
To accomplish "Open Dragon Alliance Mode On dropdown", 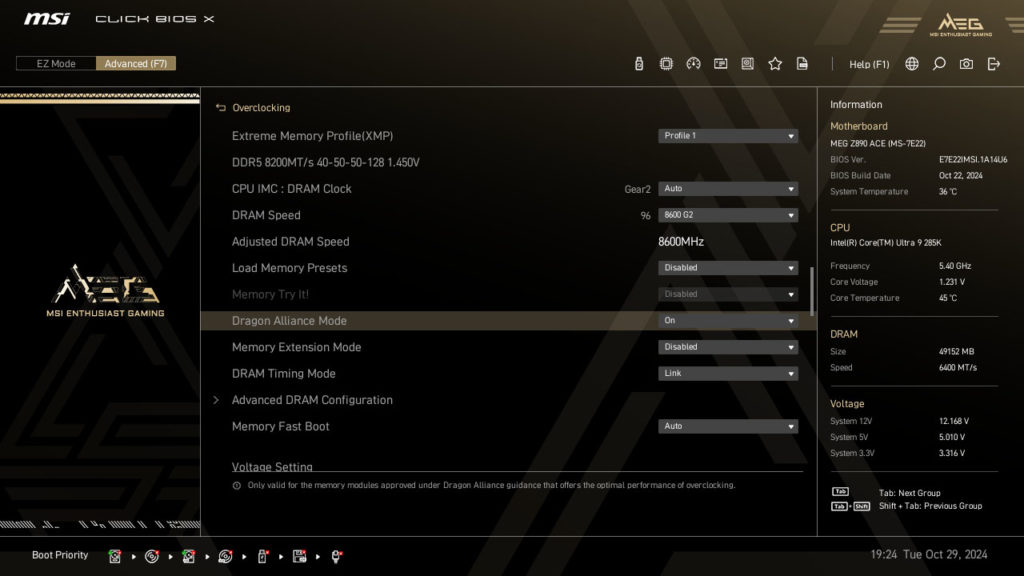I will (728, 321).
